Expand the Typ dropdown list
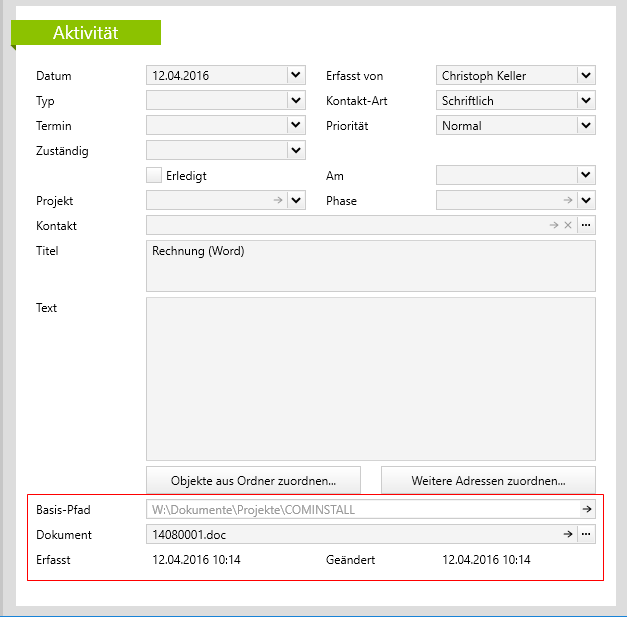The width and height of the screenshot is (627, 617). (x=295, y=100)
